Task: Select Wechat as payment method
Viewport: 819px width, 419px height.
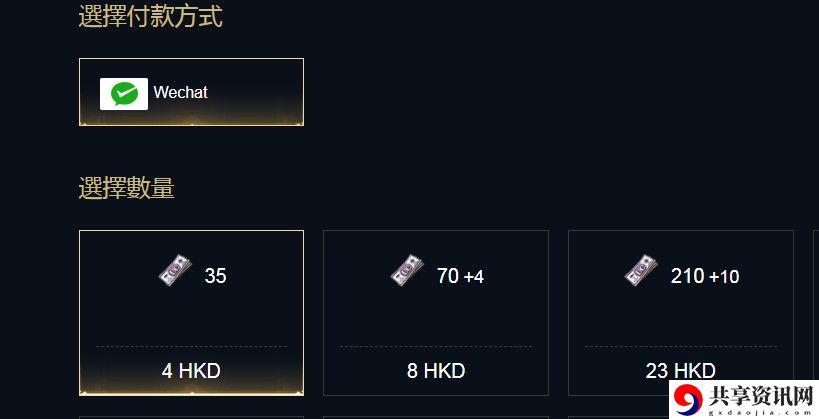Action: (191, 92)
